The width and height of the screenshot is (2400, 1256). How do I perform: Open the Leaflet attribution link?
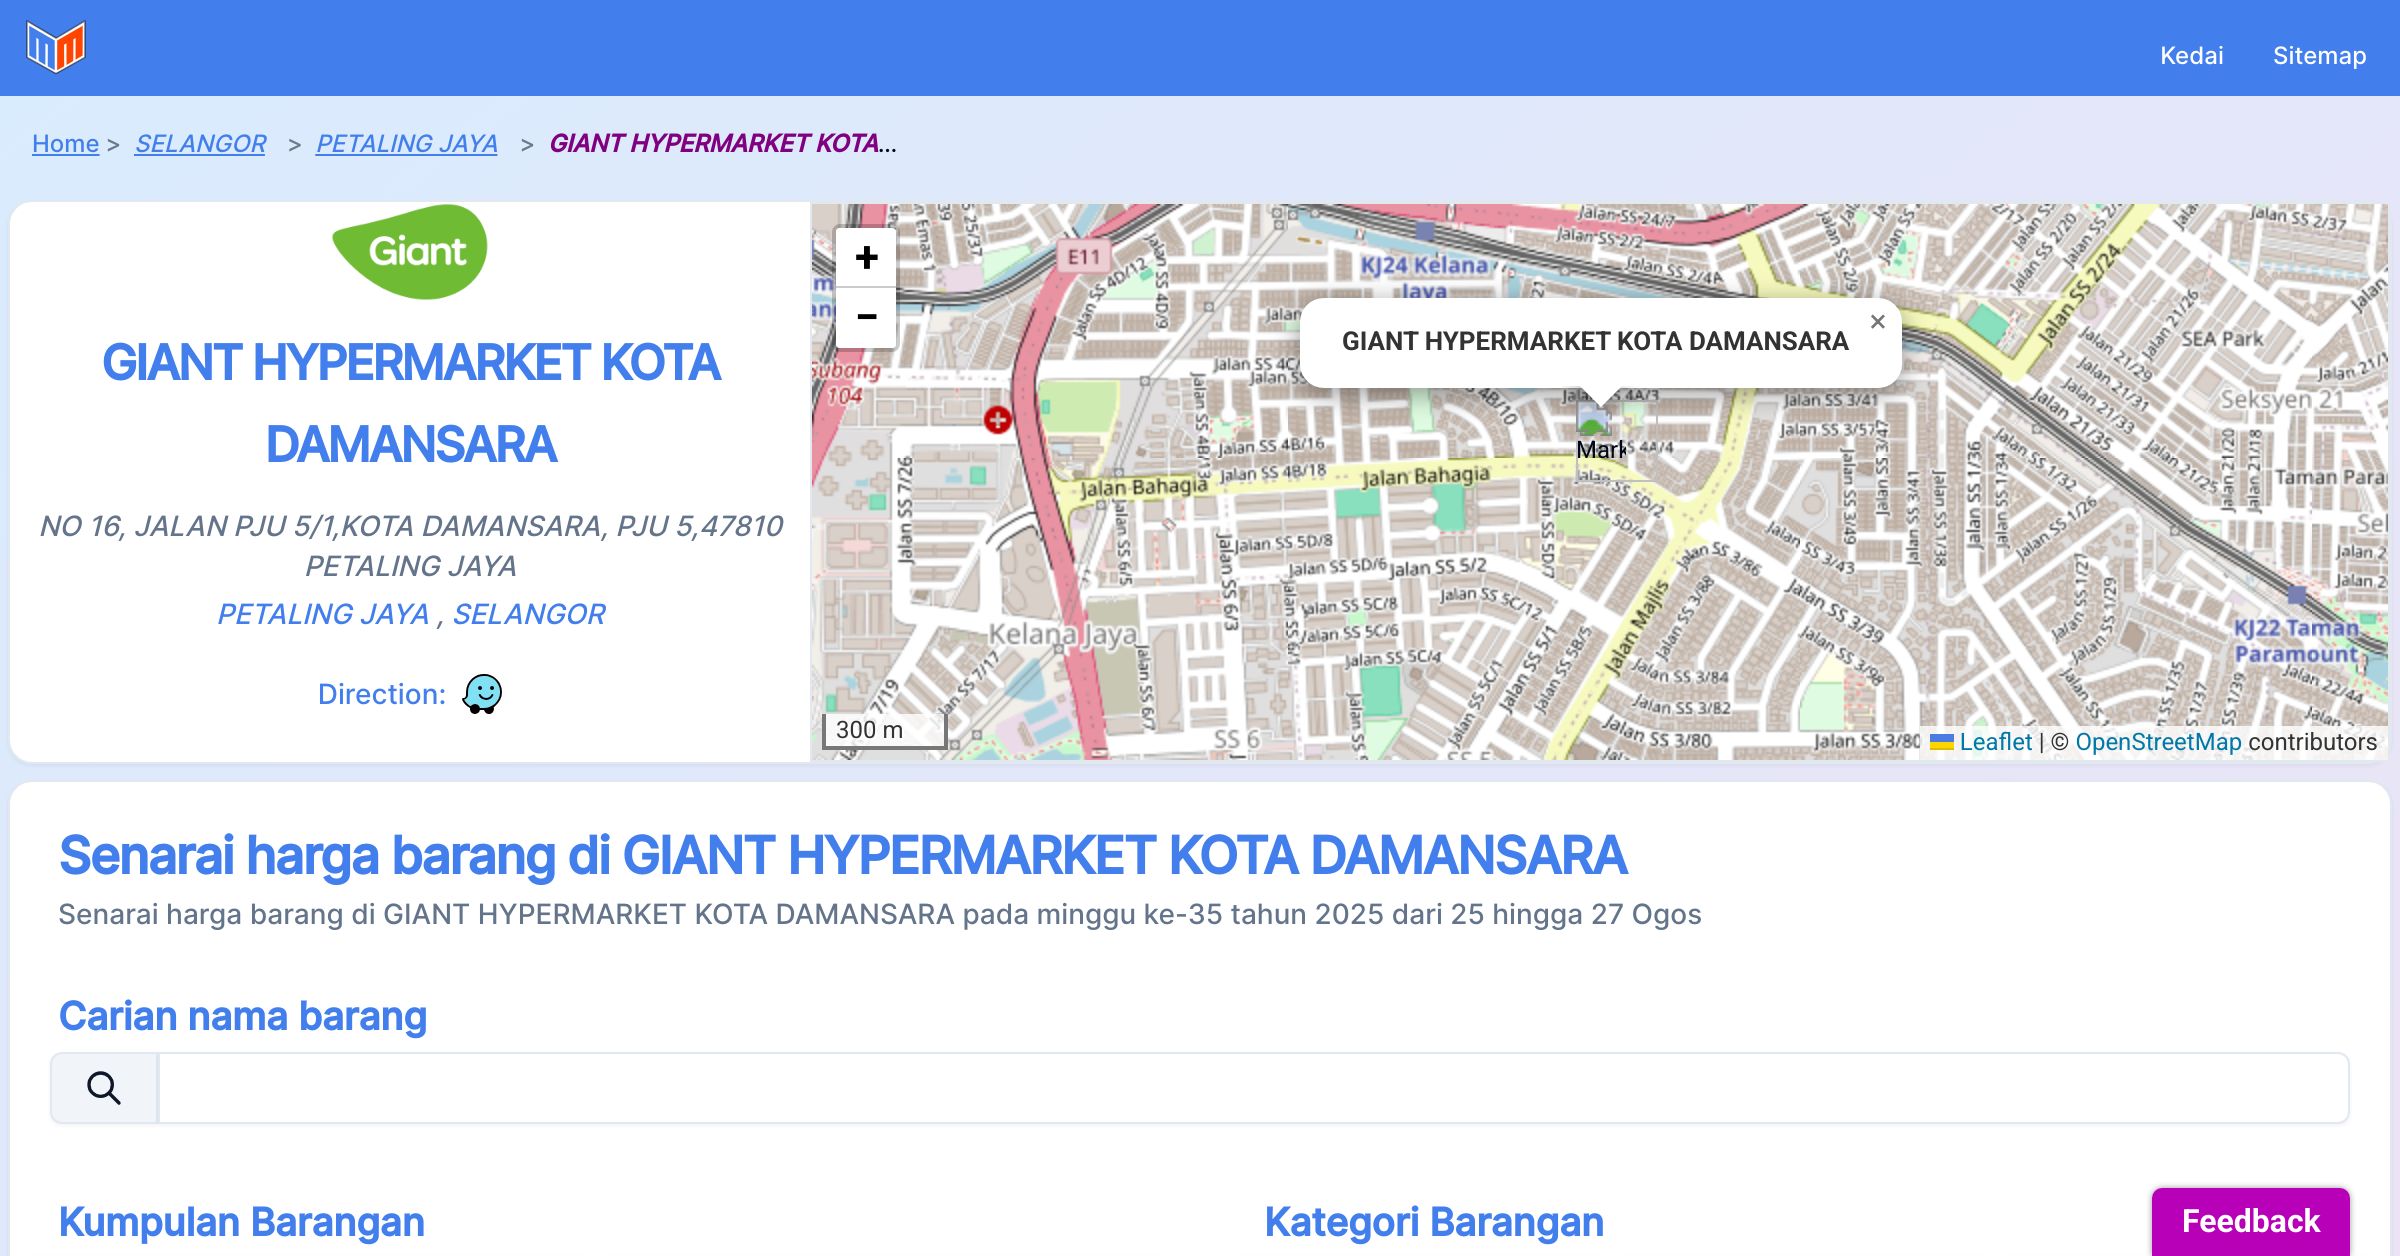point(1994,742)
